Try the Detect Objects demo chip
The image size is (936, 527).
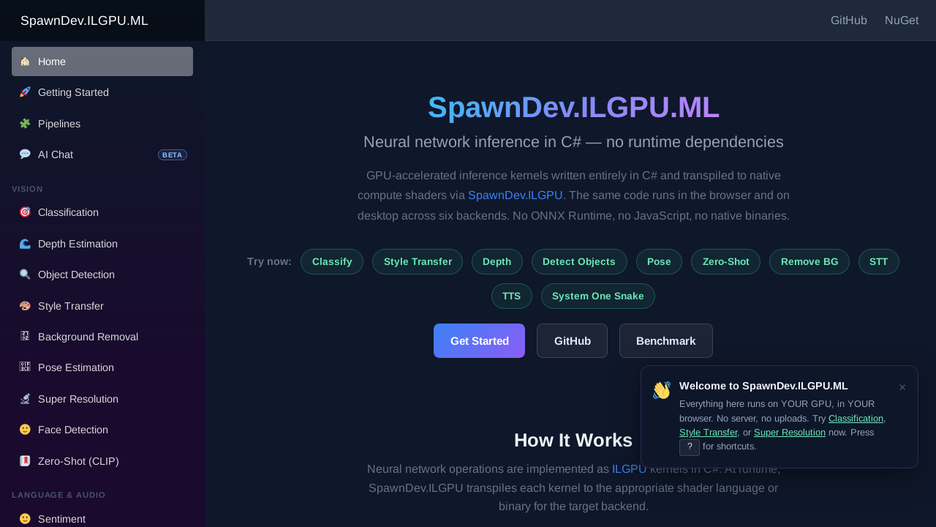point(578,261)
